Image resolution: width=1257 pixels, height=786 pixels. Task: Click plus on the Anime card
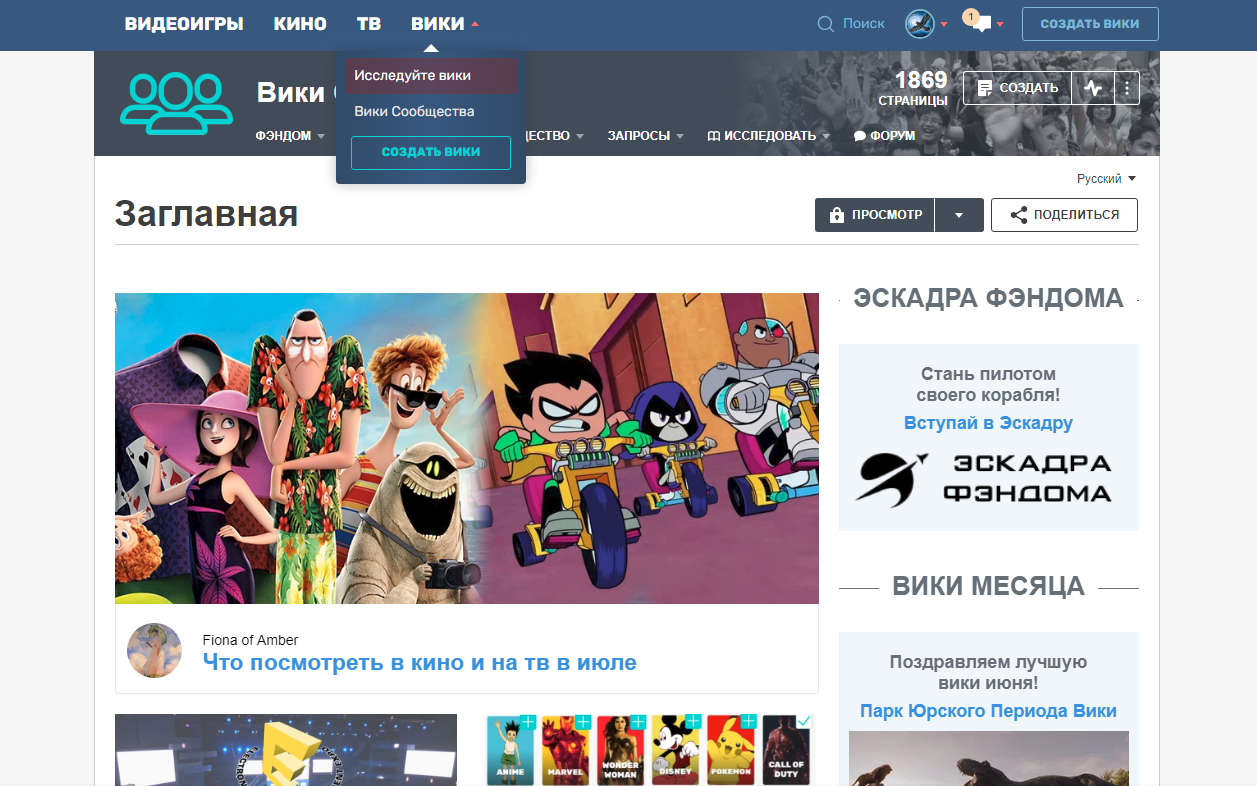(528, 722)
